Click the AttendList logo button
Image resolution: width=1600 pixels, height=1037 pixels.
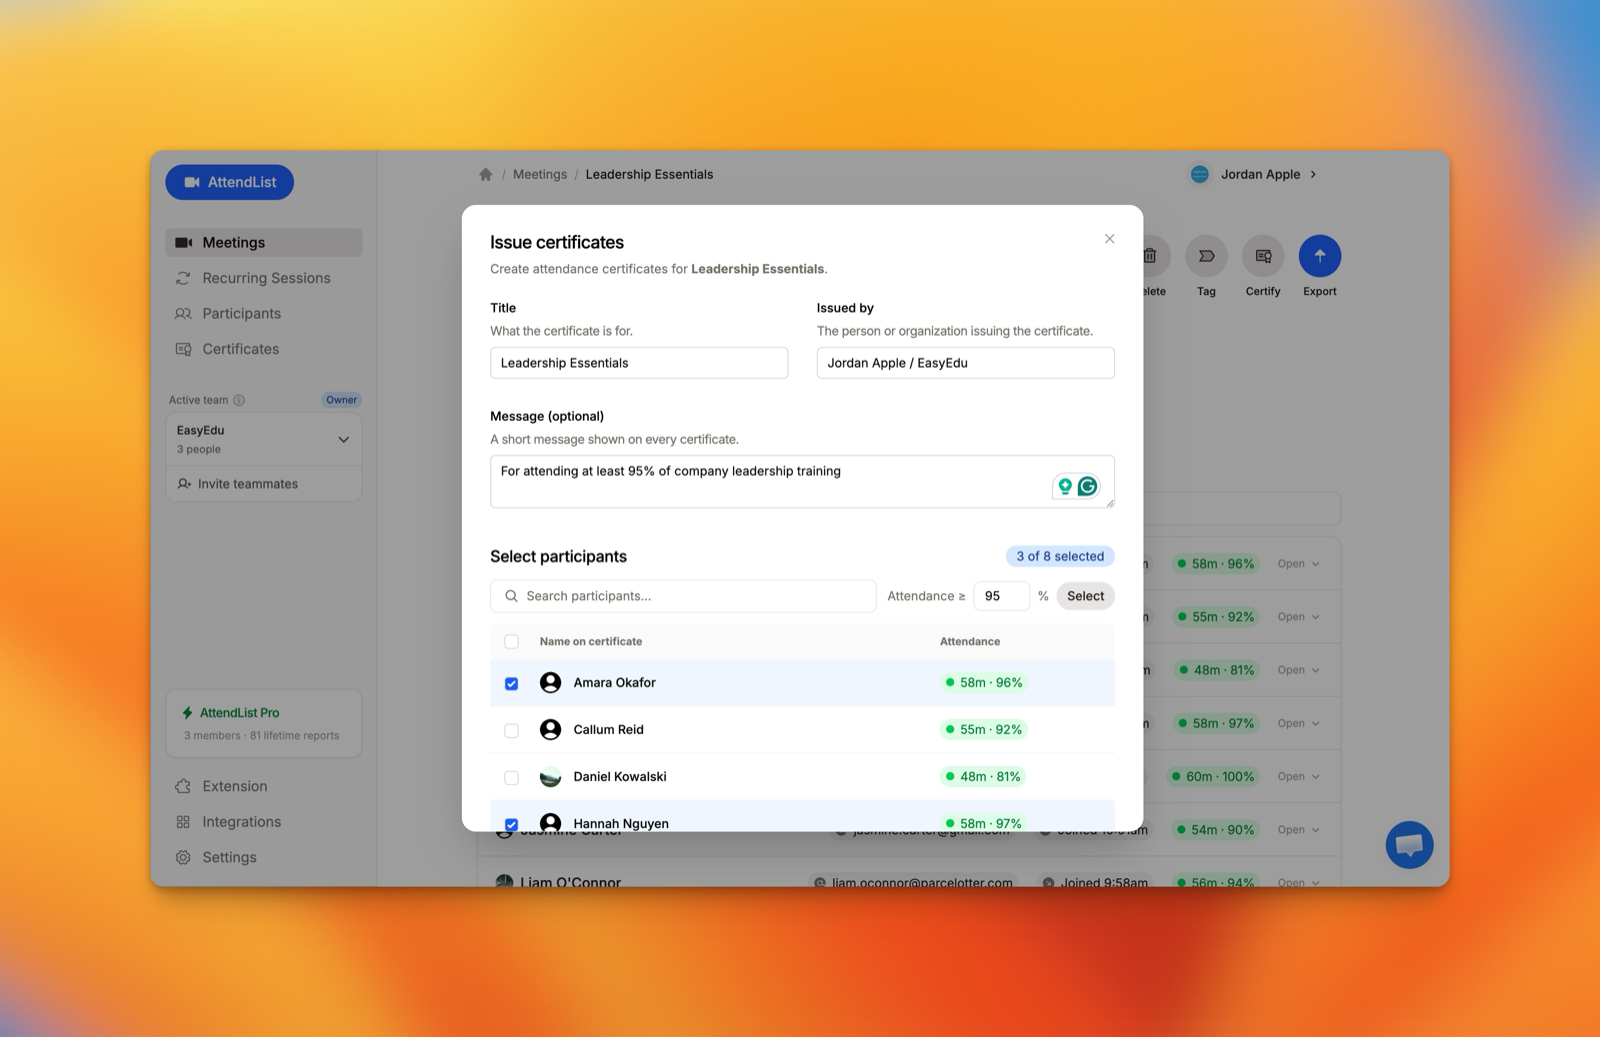(x=229, y=182)
